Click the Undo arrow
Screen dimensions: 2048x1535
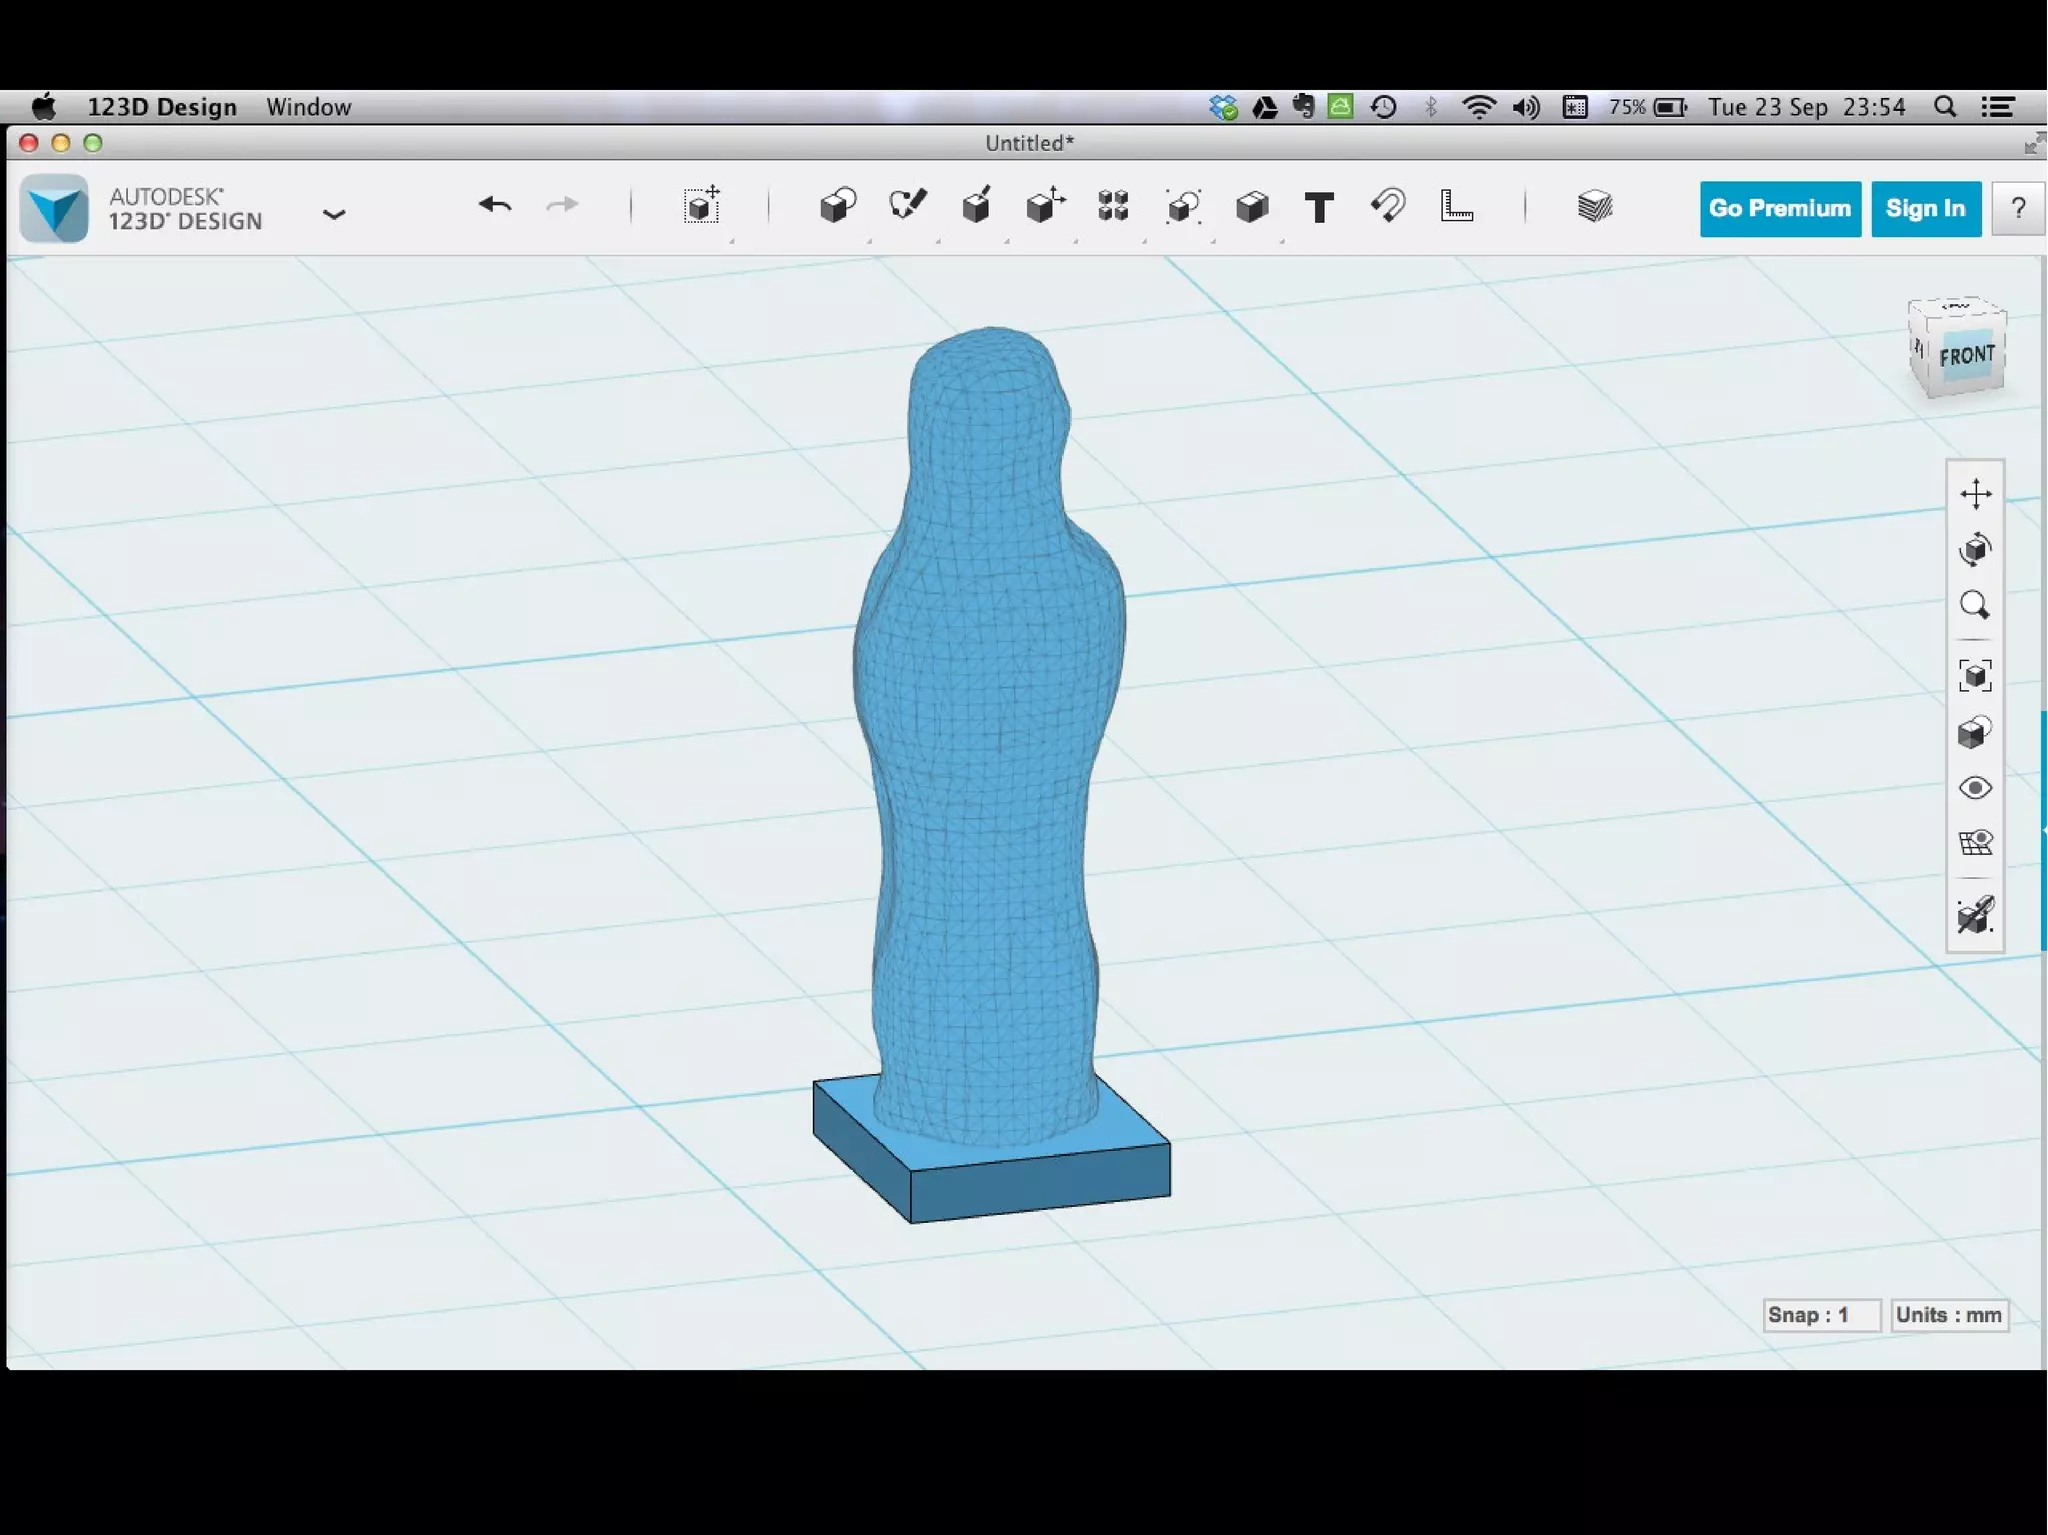[x=495, y=206]
